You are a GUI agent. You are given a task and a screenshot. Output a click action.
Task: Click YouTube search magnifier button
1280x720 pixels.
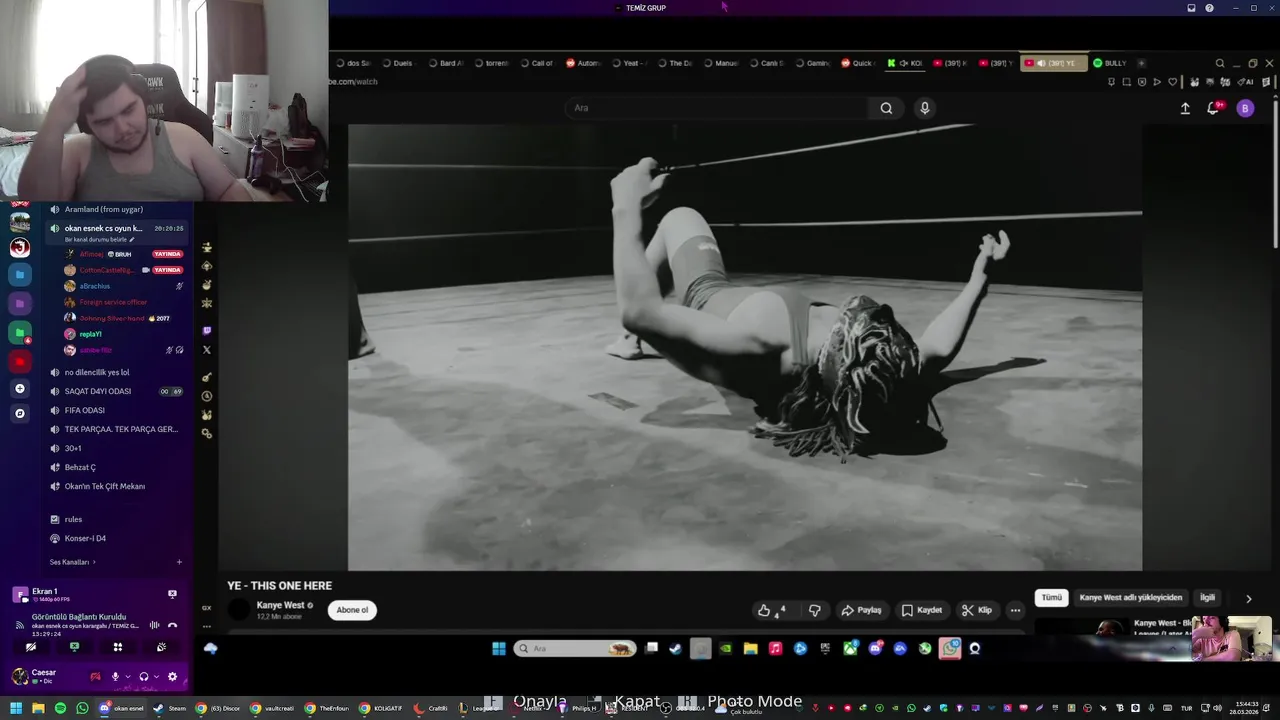(x=886, y=108)
